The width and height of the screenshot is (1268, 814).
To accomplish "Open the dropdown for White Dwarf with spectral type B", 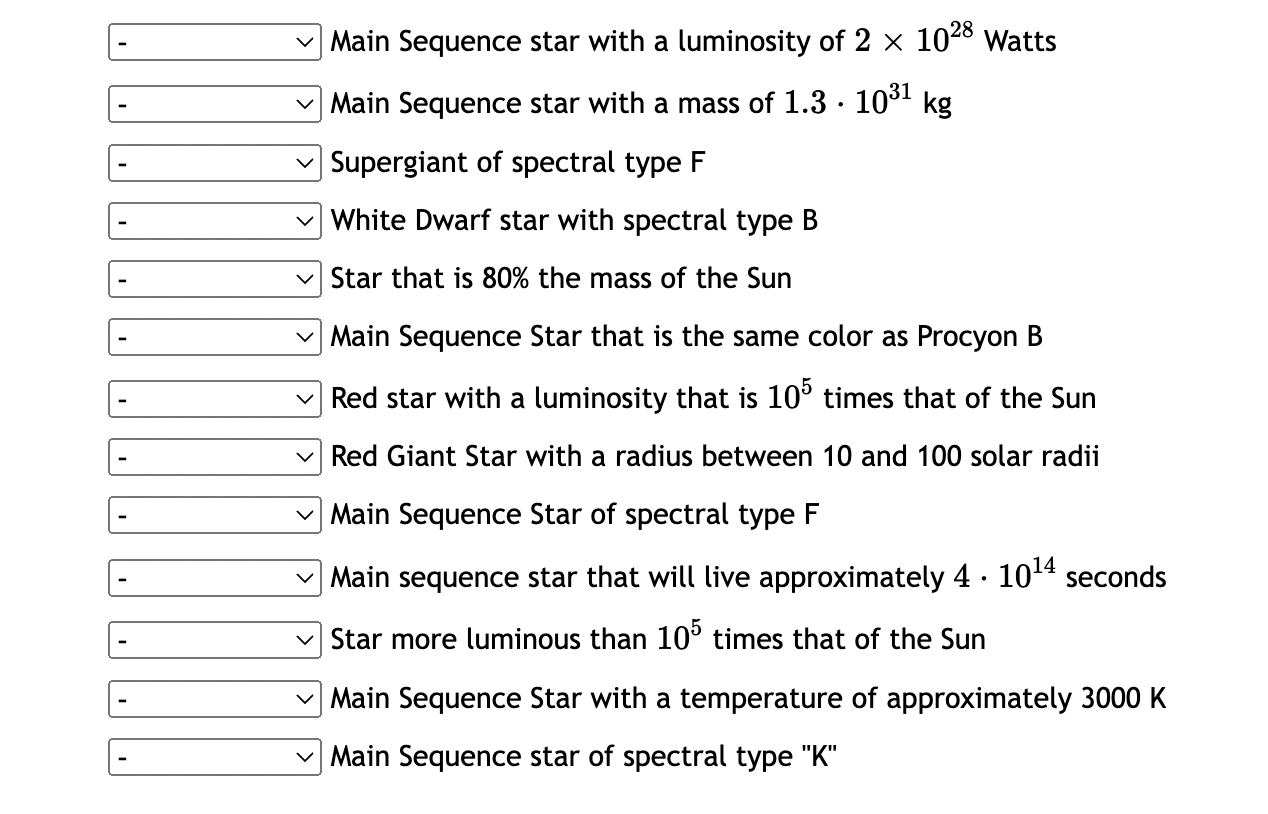I will tap(214, 220).
